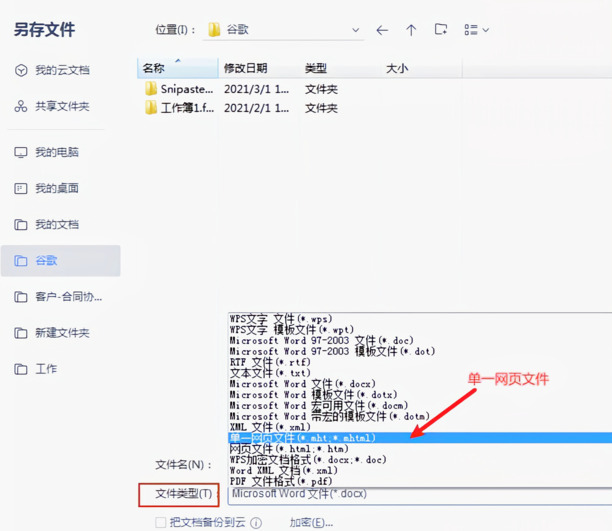Choose PDF 文件格式(*.pdf) type
Image resolution: width=612 pixels, height=531 pixels.
(420, 481)
